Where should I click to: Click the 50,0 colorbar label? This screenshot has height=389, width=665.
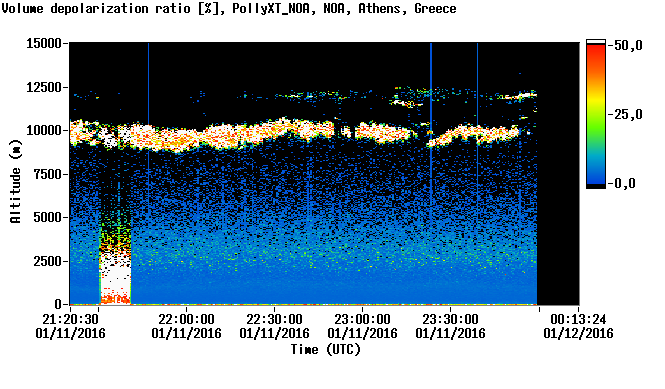pyautogui.click(x=625, y=45)
